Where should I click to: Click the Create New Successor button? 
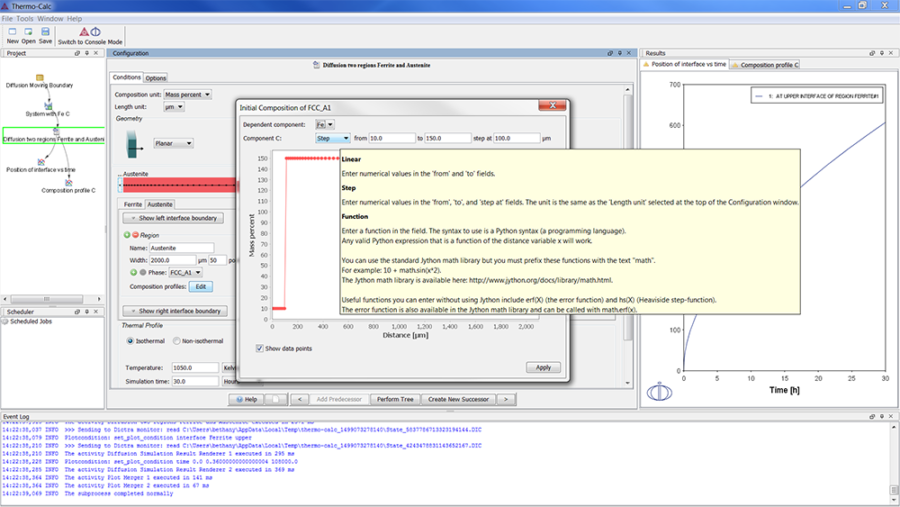pos(458,399)
